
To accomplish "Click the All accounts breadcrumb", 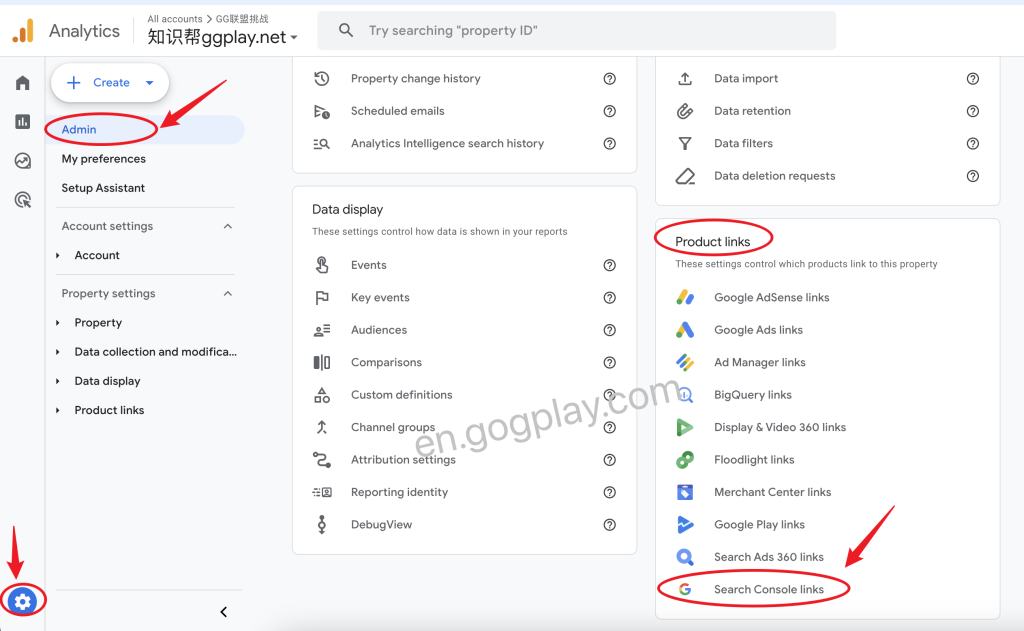I will [x=174, y=19].
